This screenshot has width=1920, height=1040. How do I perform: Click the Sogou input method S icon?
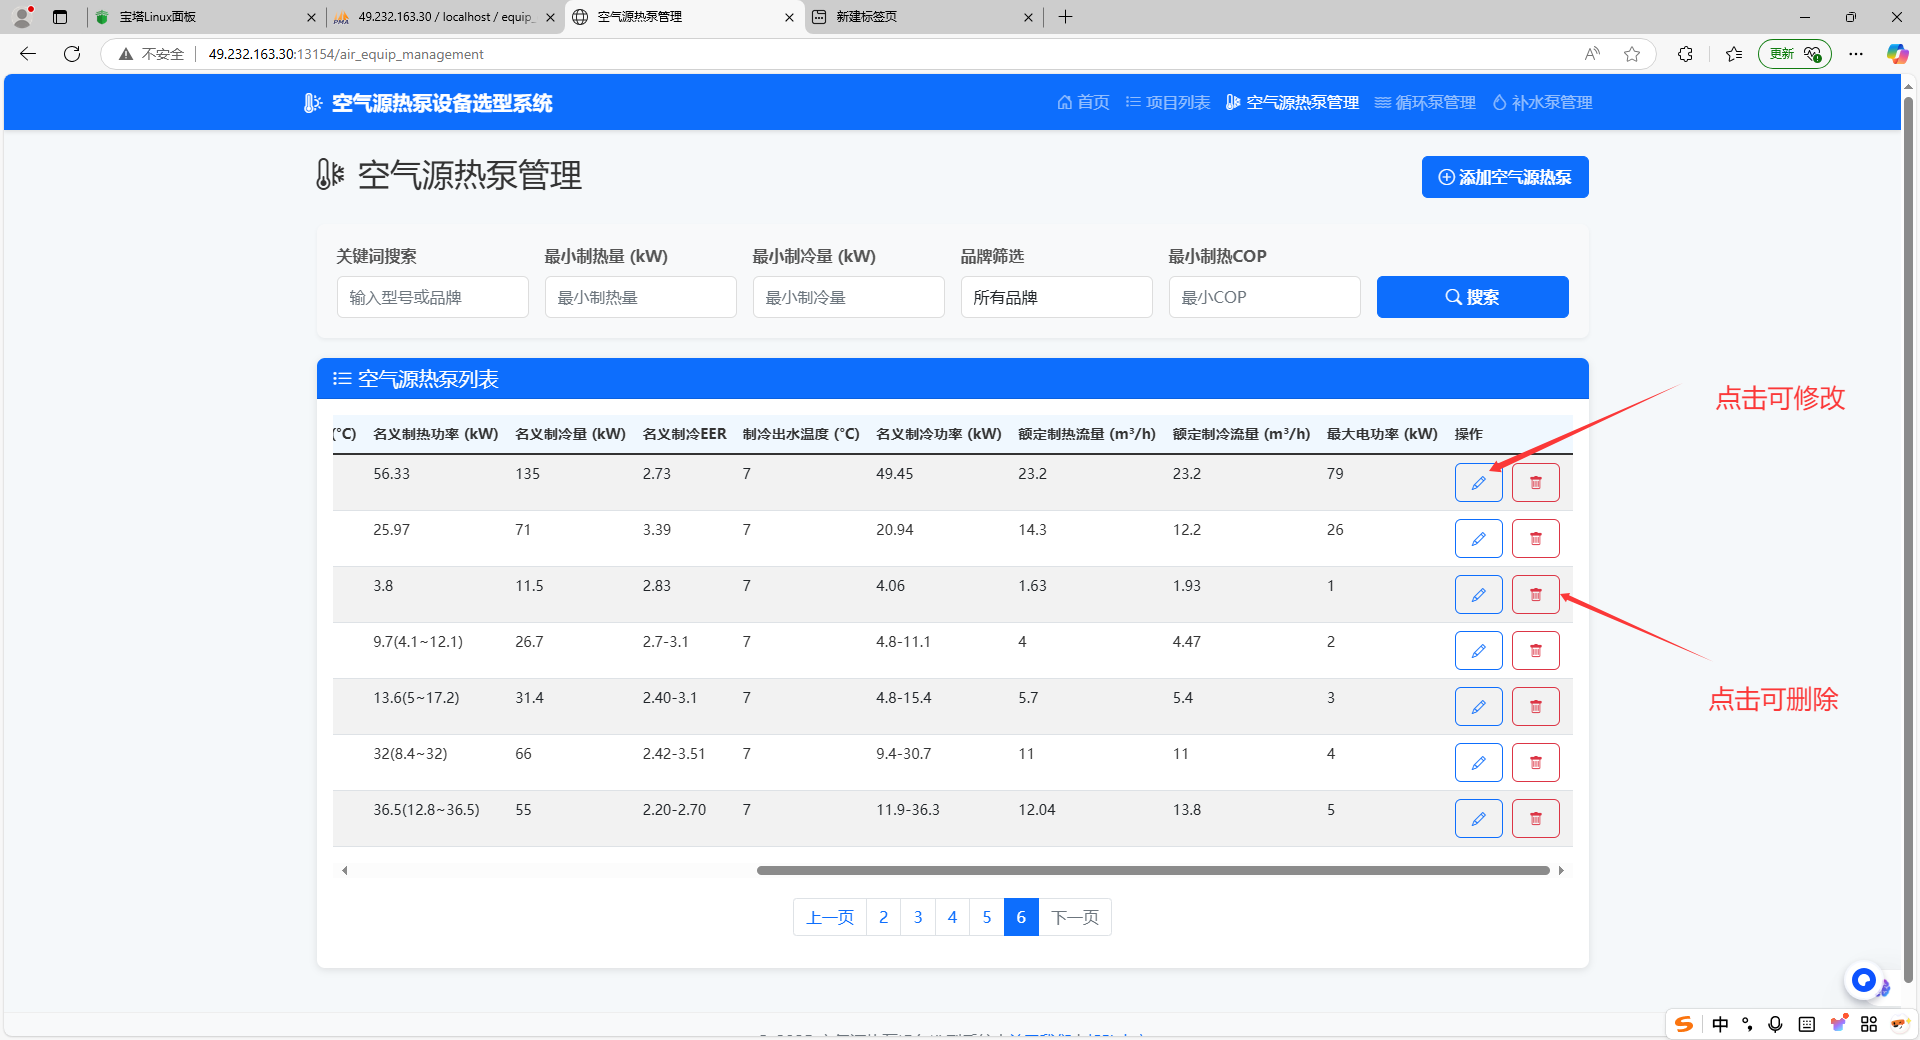(x=1684, y=1024)
